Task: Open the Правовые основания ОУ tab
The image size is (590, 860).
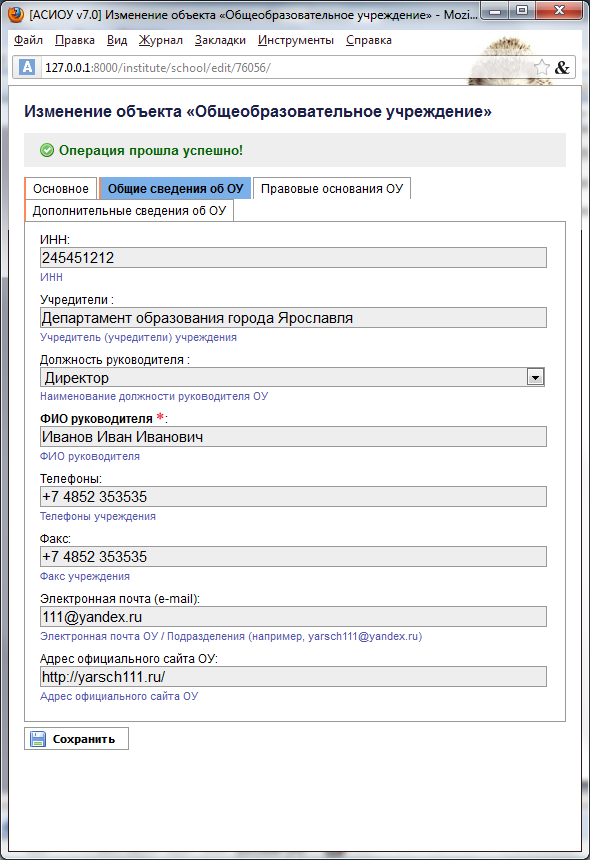Action: coord(332,189)
